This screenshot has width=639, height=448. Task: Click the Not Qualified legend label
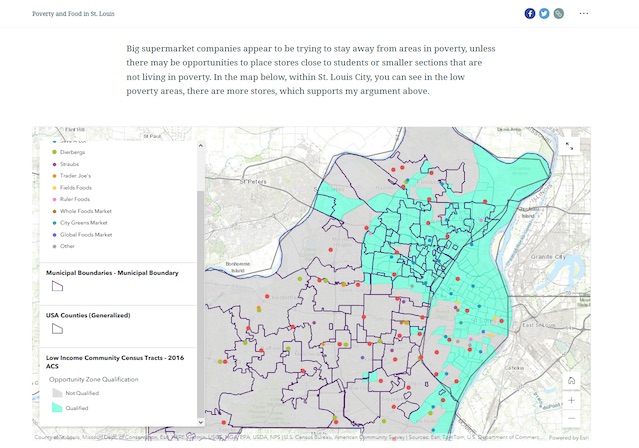point(82,393)
